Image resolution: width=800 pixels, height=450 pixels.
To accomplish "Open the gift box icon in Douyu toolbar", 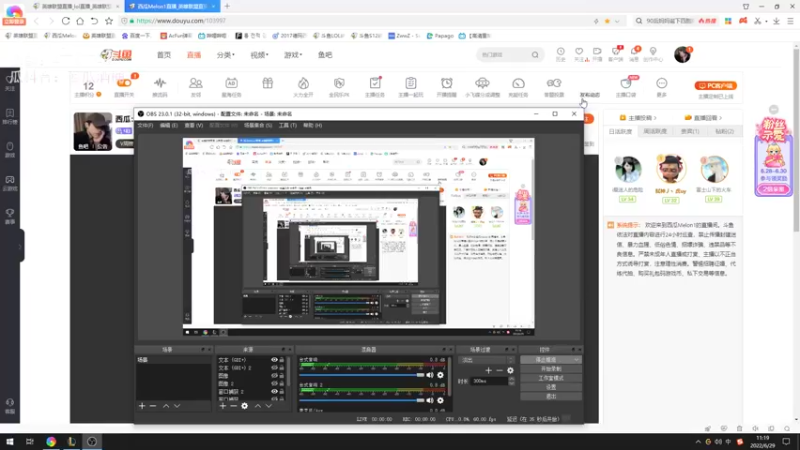I will tap(267, 83).
